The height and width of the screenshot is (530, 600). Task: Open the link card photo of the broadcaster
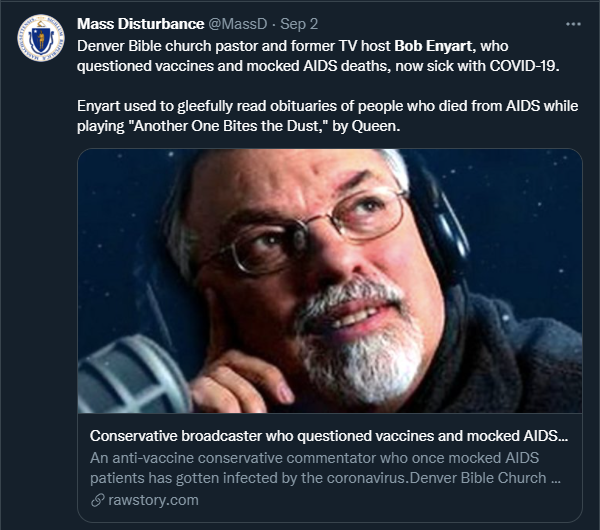click(x=329, y=283)
